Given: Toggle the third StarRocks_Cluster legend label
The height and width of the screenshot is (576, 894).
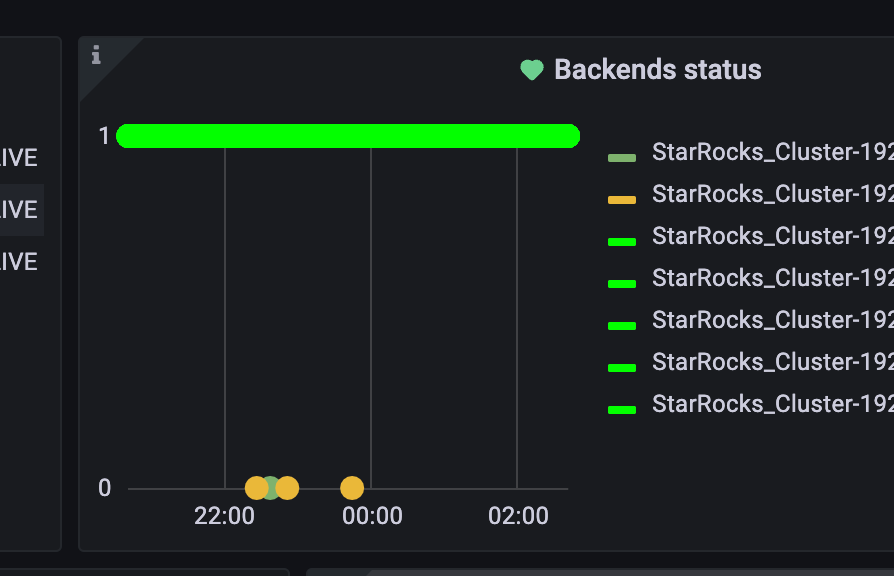Looking at the screenshot, I should pyautogui.click(x=772, y=236).
